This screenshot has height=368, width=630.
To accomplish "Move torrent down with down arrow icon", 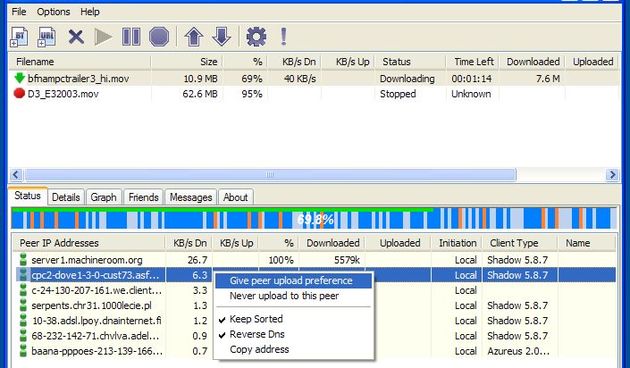I will coord(221,37).
